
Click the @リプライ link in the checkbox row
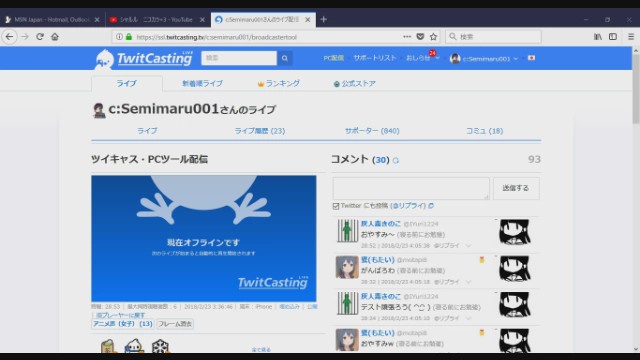[408, 206]
